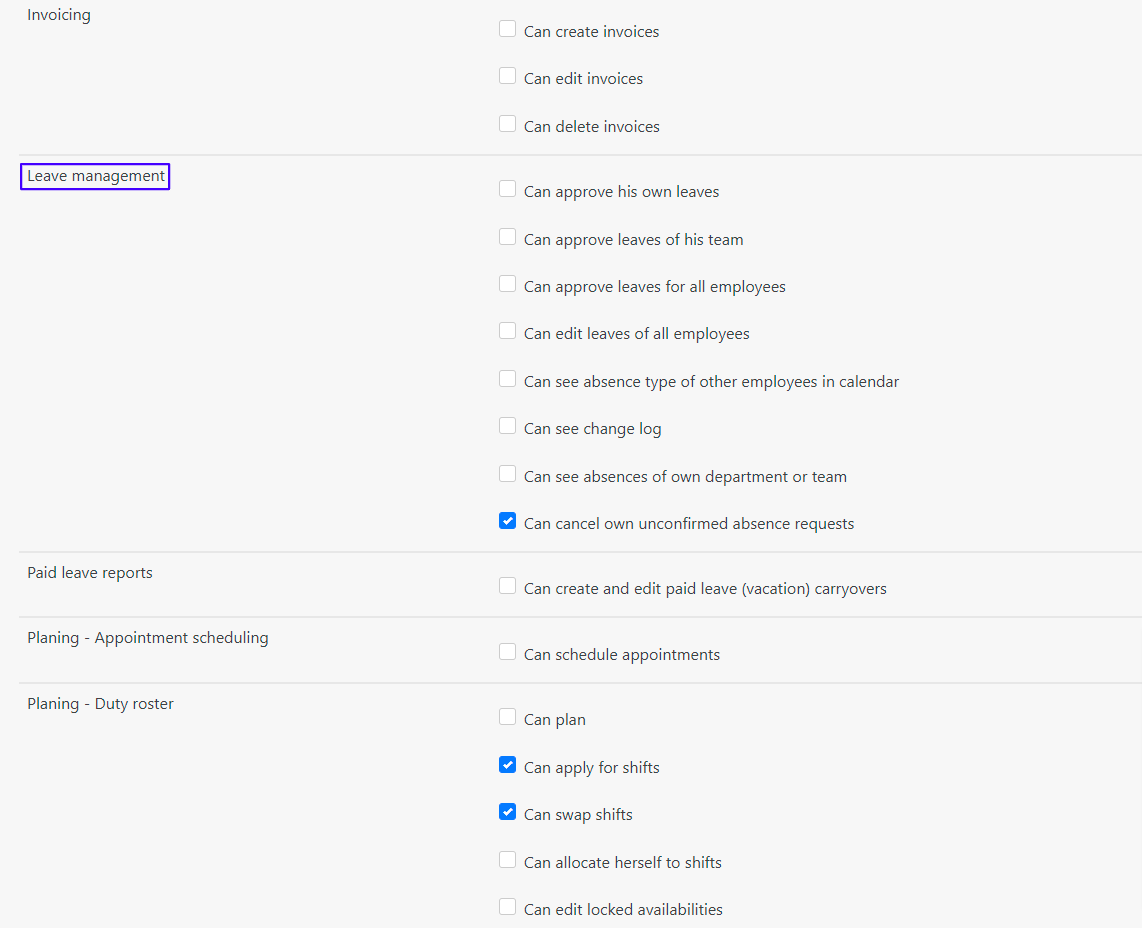Viewport: 1142px width, 928px height.
Task: Enable 'Can approve his own leaves'
Action: tap(507, 189)
